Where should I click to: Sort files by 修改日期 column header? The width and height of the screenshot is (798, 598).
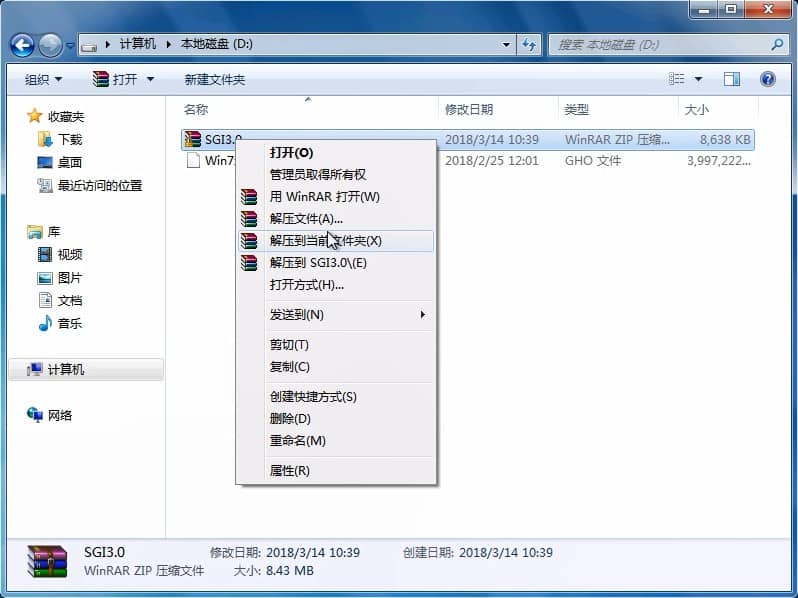469,109
